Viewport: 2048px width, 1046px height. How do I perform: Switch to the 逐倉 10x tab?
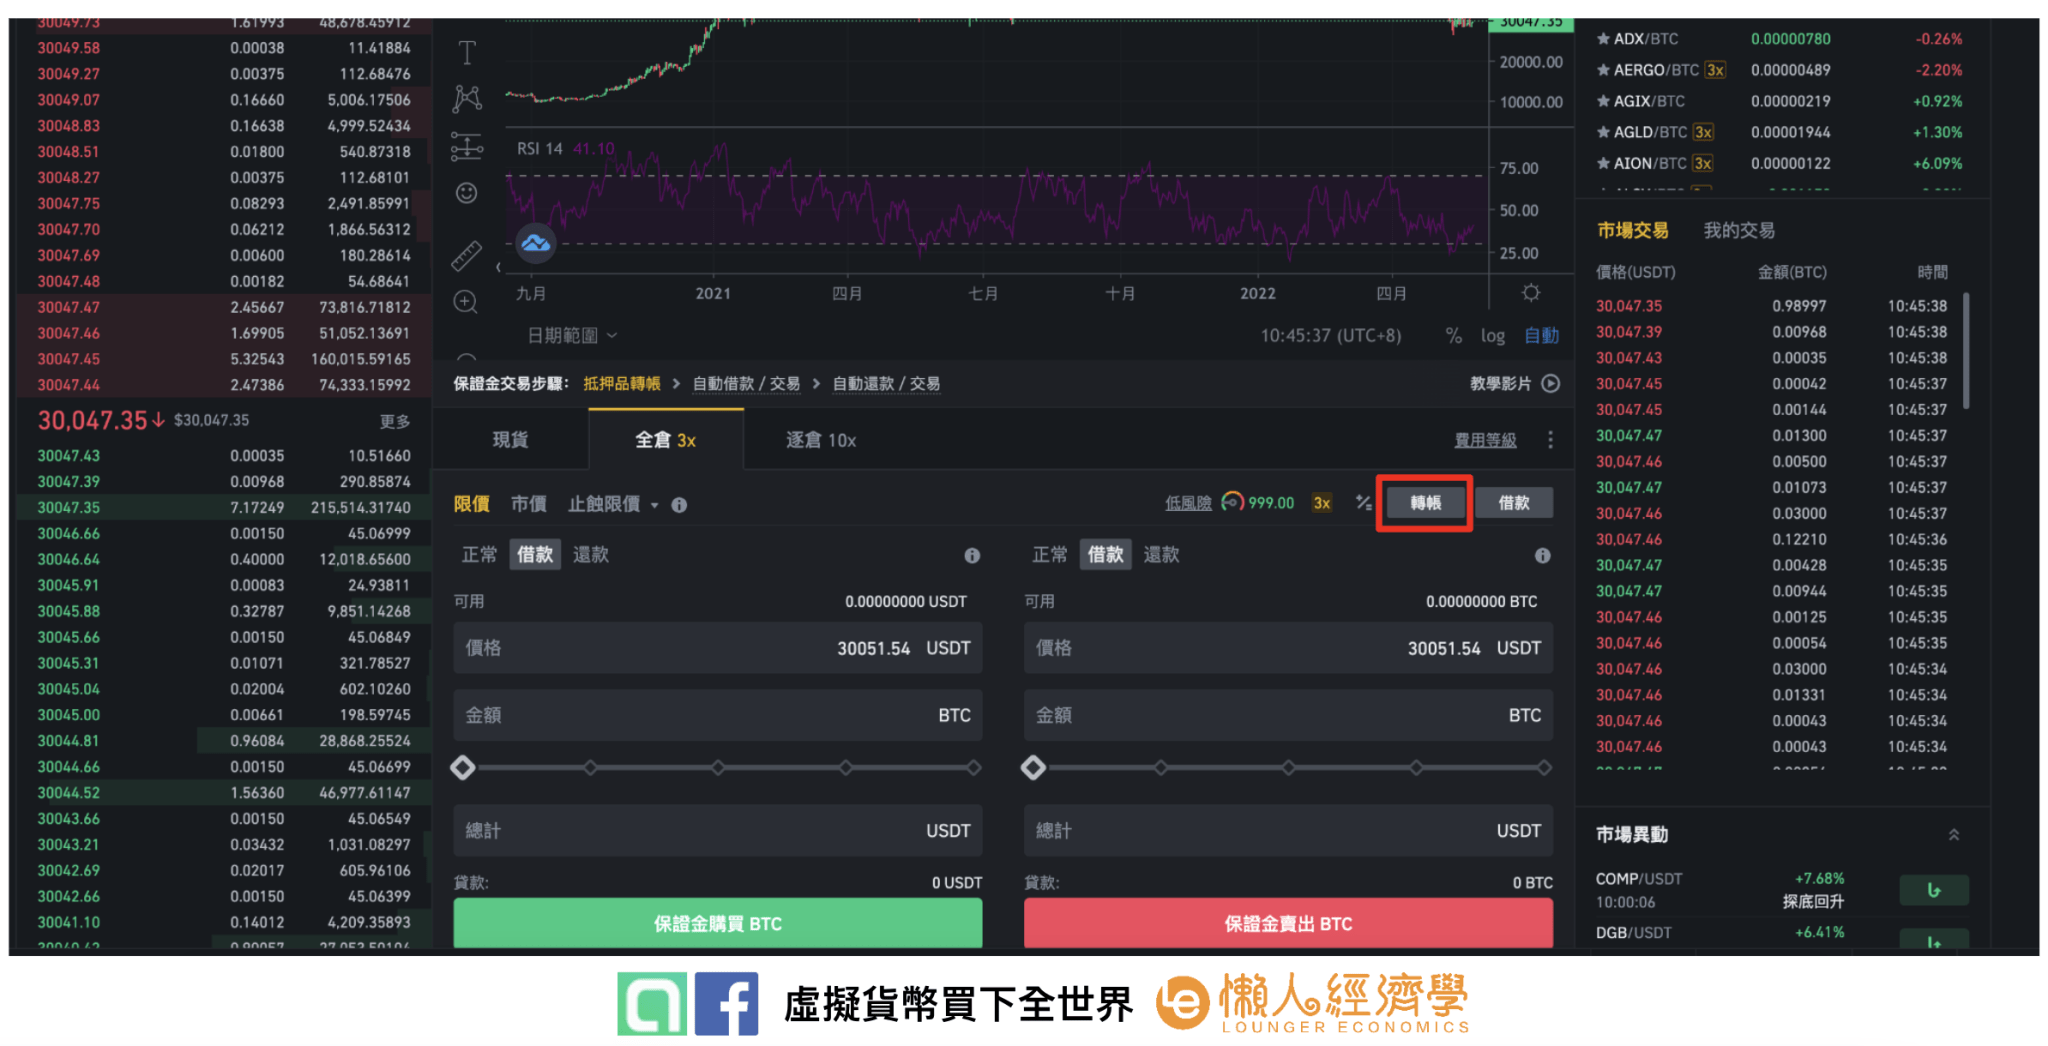pyautogui.click(x=820, y=440)
